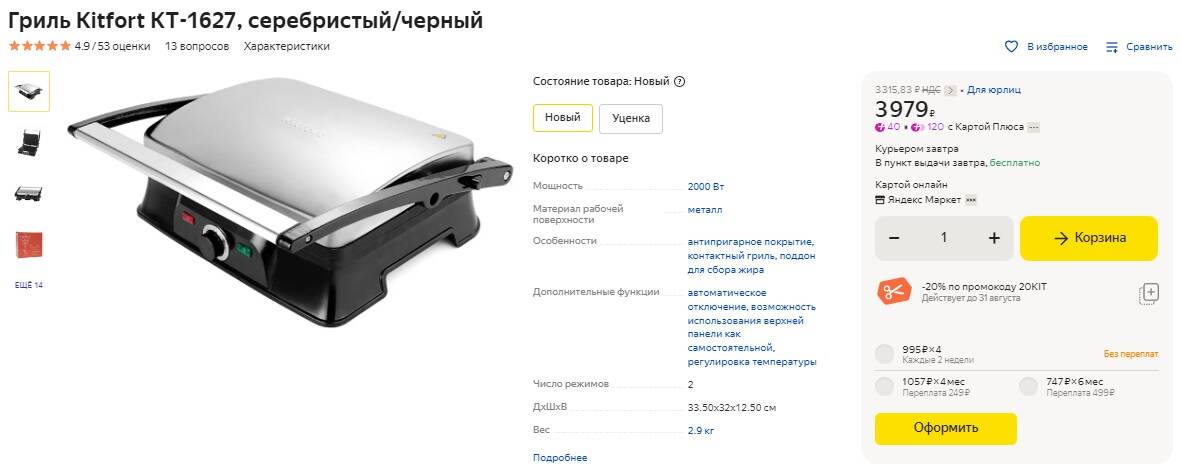Click the scissors coupon icon
The image size is (1181, 472).
[894, 291]
